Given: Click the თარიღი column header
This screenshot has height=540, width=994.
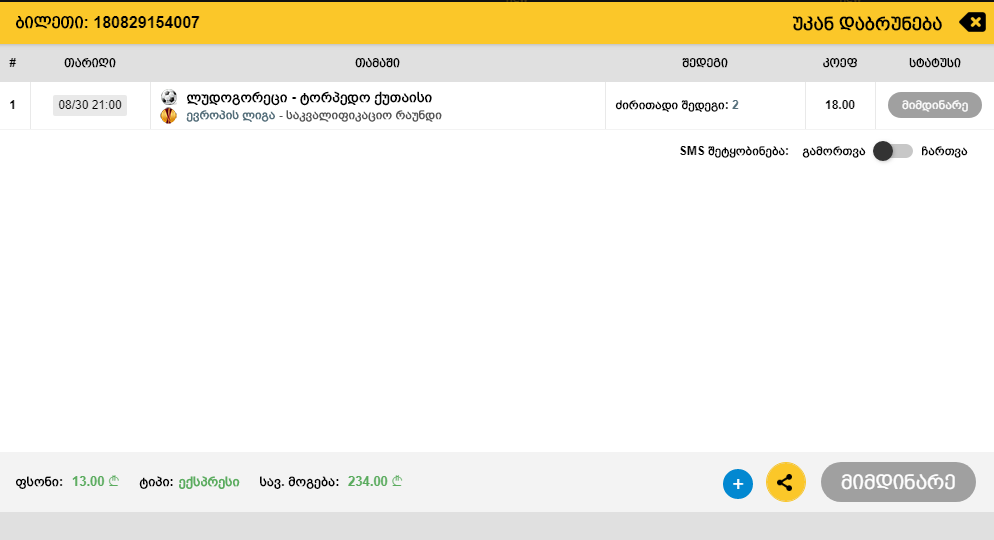Looking at the screenshot, I should tap(89, 63).
